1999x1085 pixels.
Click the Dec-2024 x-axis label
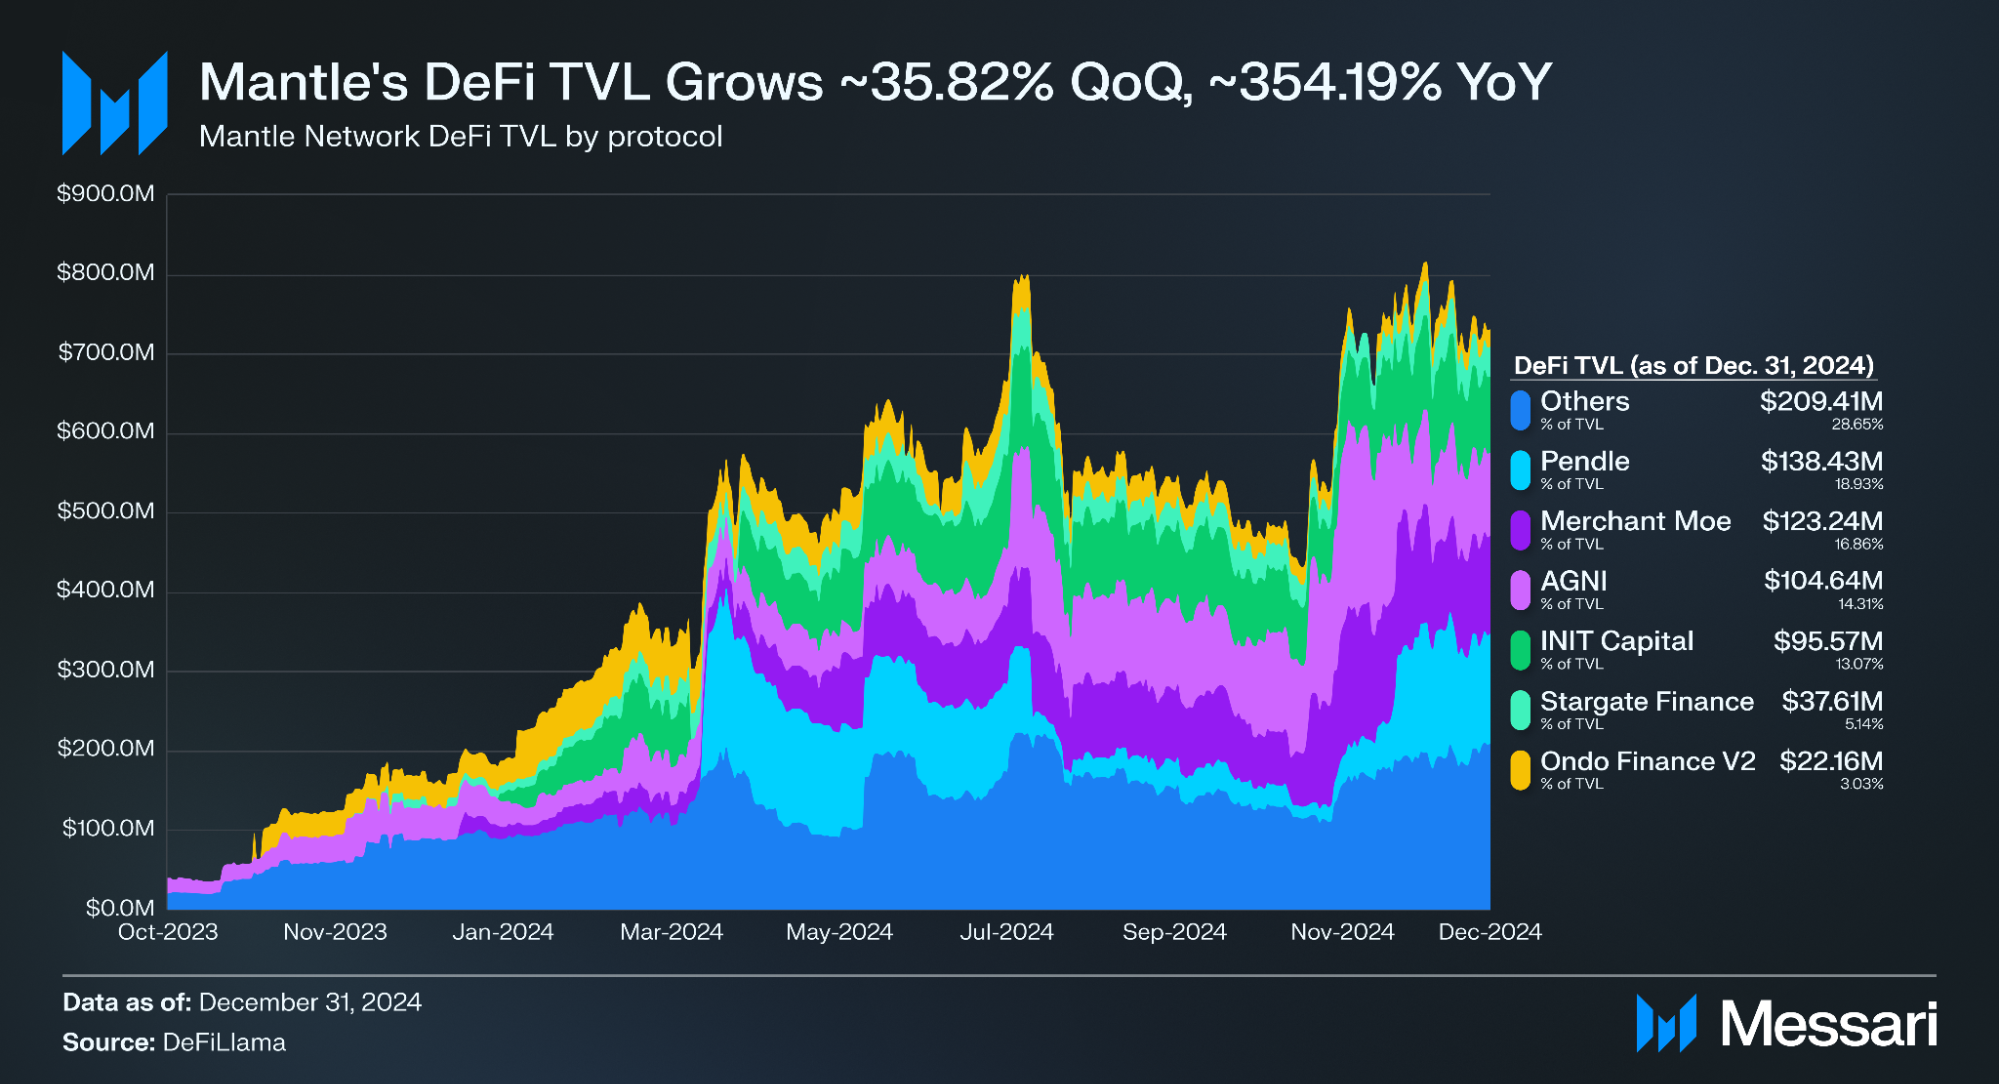pyautogui.click(x=1489, y=932)
